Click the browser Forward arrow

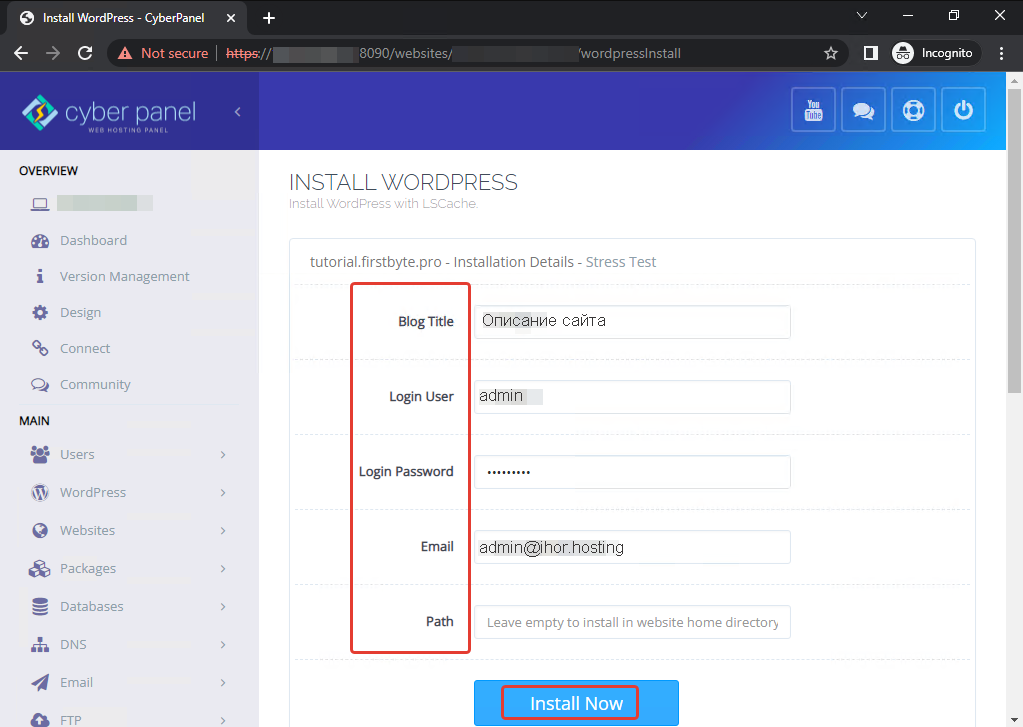coord(53,53)
